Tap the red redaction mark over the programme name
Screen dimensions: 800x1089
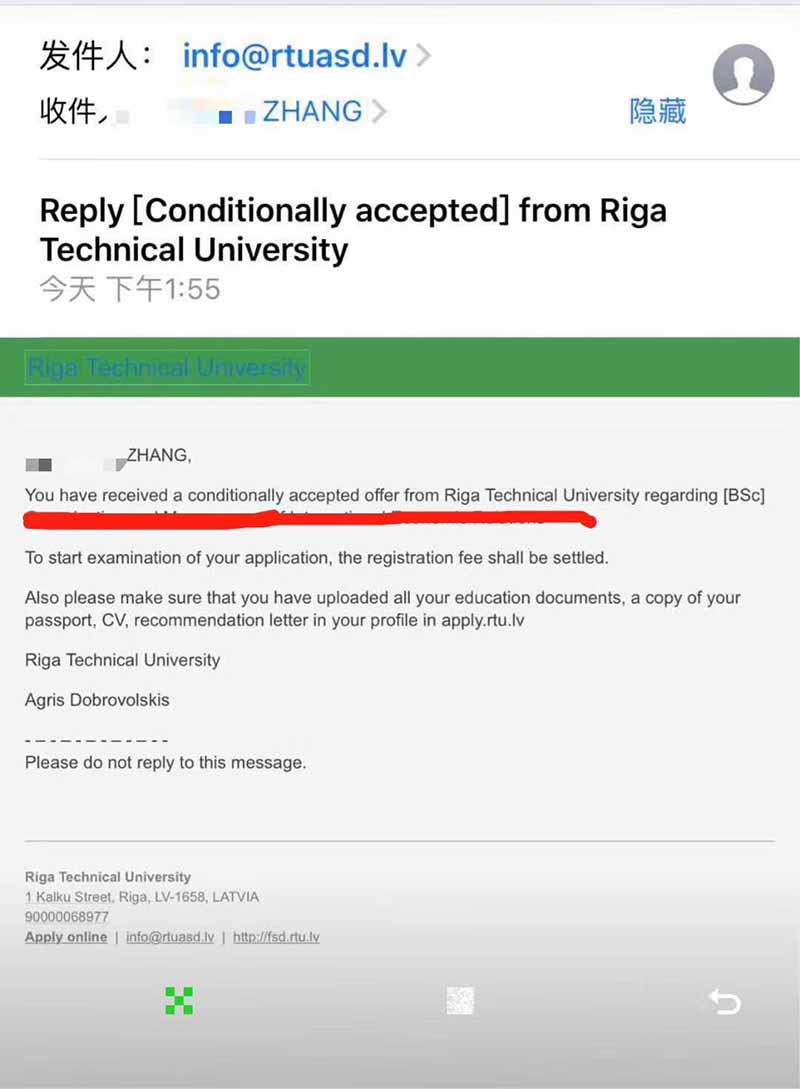310,519
